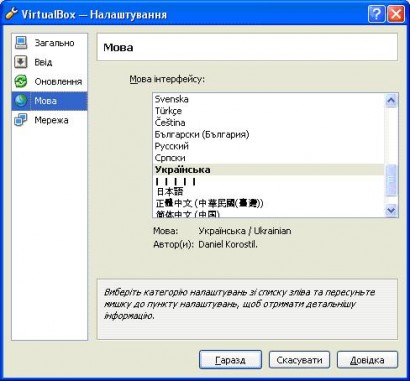This screenshot has height=381, width=410.
Task: Choose Српски in the language list
Action: coord(268,158)
